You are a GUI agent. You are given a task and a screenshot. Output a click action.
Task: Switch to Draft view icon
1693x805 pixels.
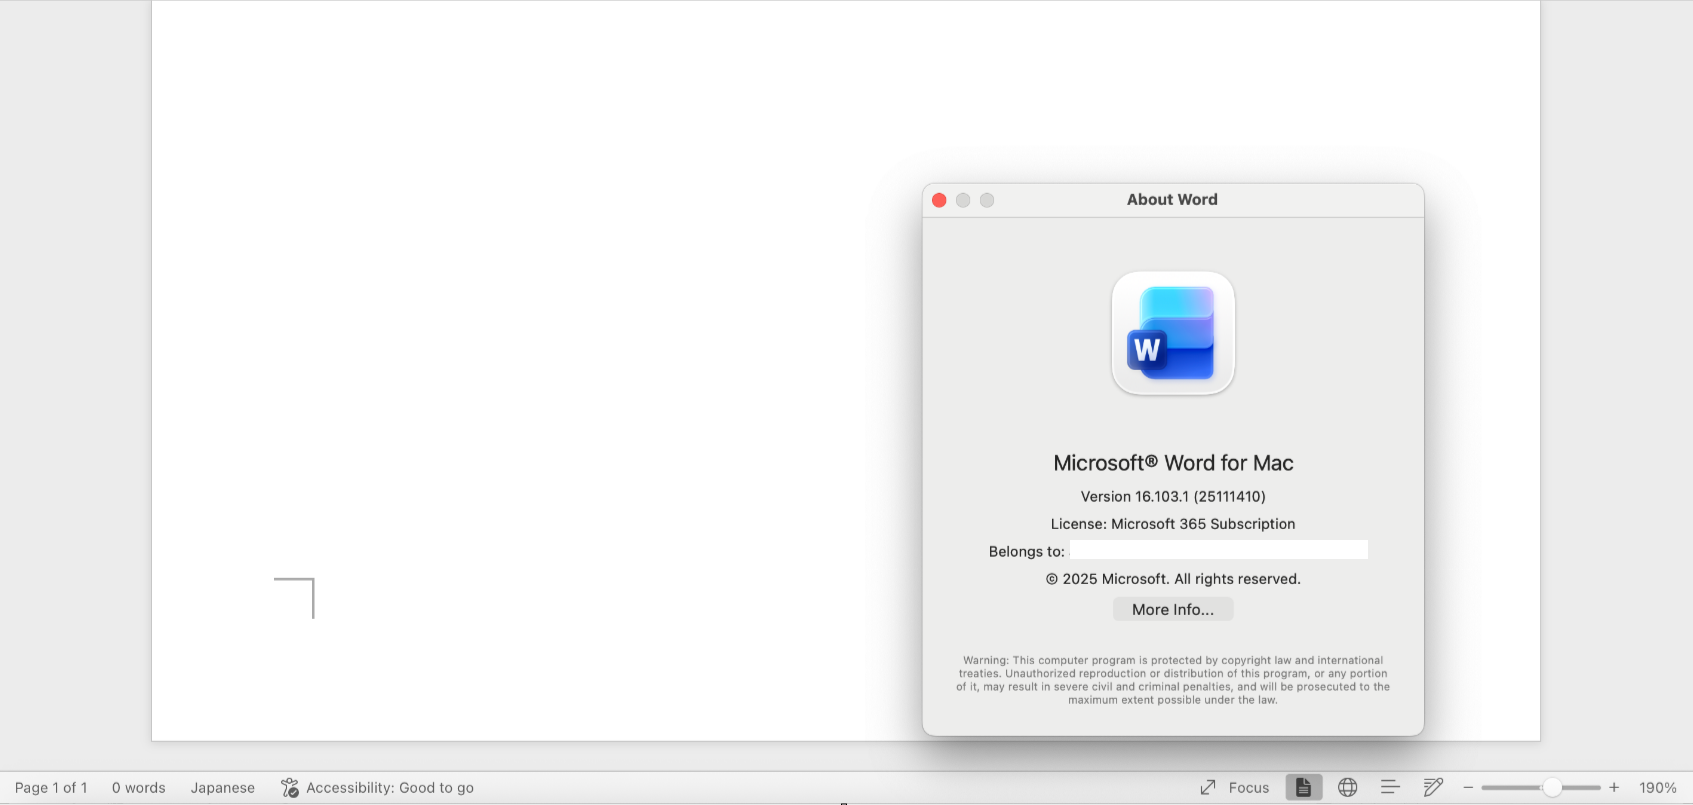tap(1433, 788)
